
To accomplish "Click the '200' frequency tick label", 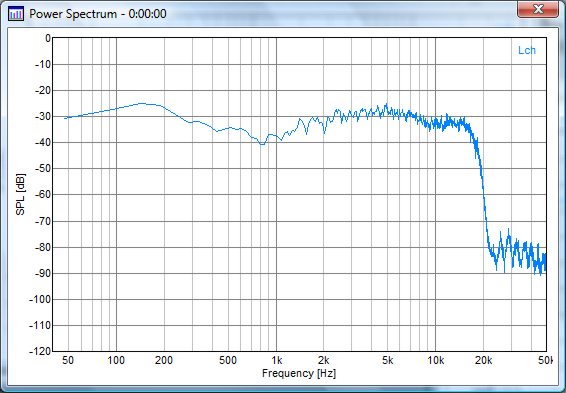I will 164,360.
